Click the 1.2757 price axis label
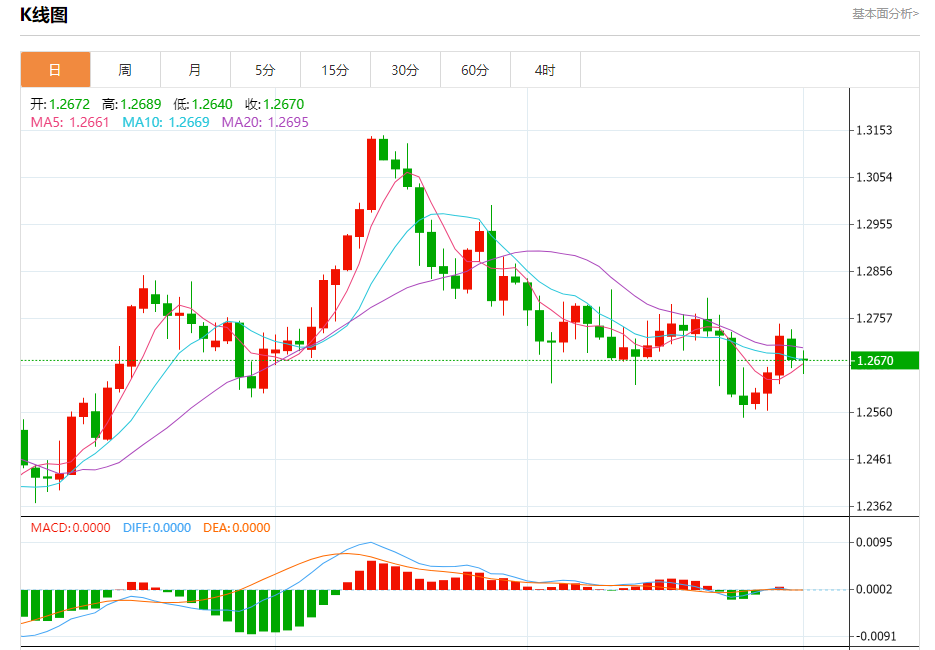 pyautogui.click(x=874, y=318)
